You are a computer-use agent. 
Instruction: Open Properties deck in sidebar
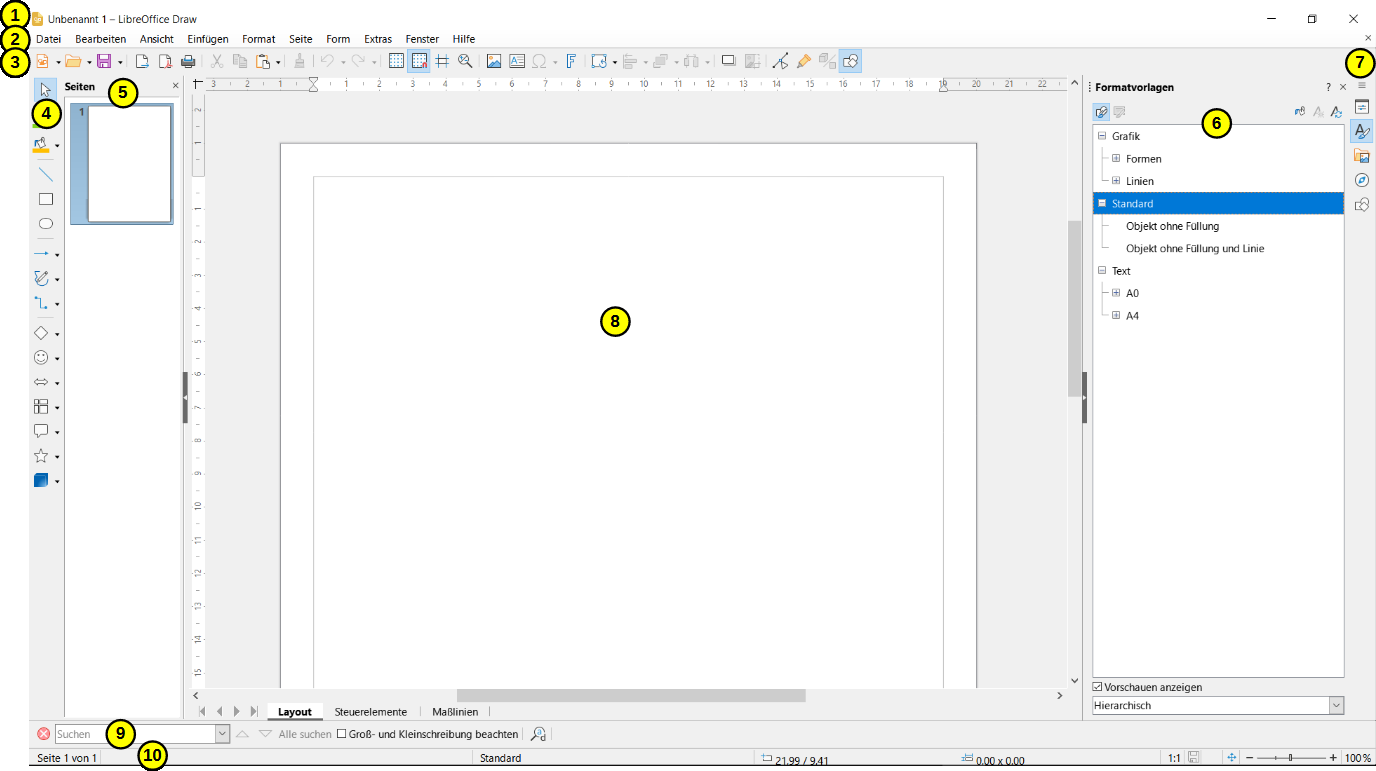click(1361, 106)
